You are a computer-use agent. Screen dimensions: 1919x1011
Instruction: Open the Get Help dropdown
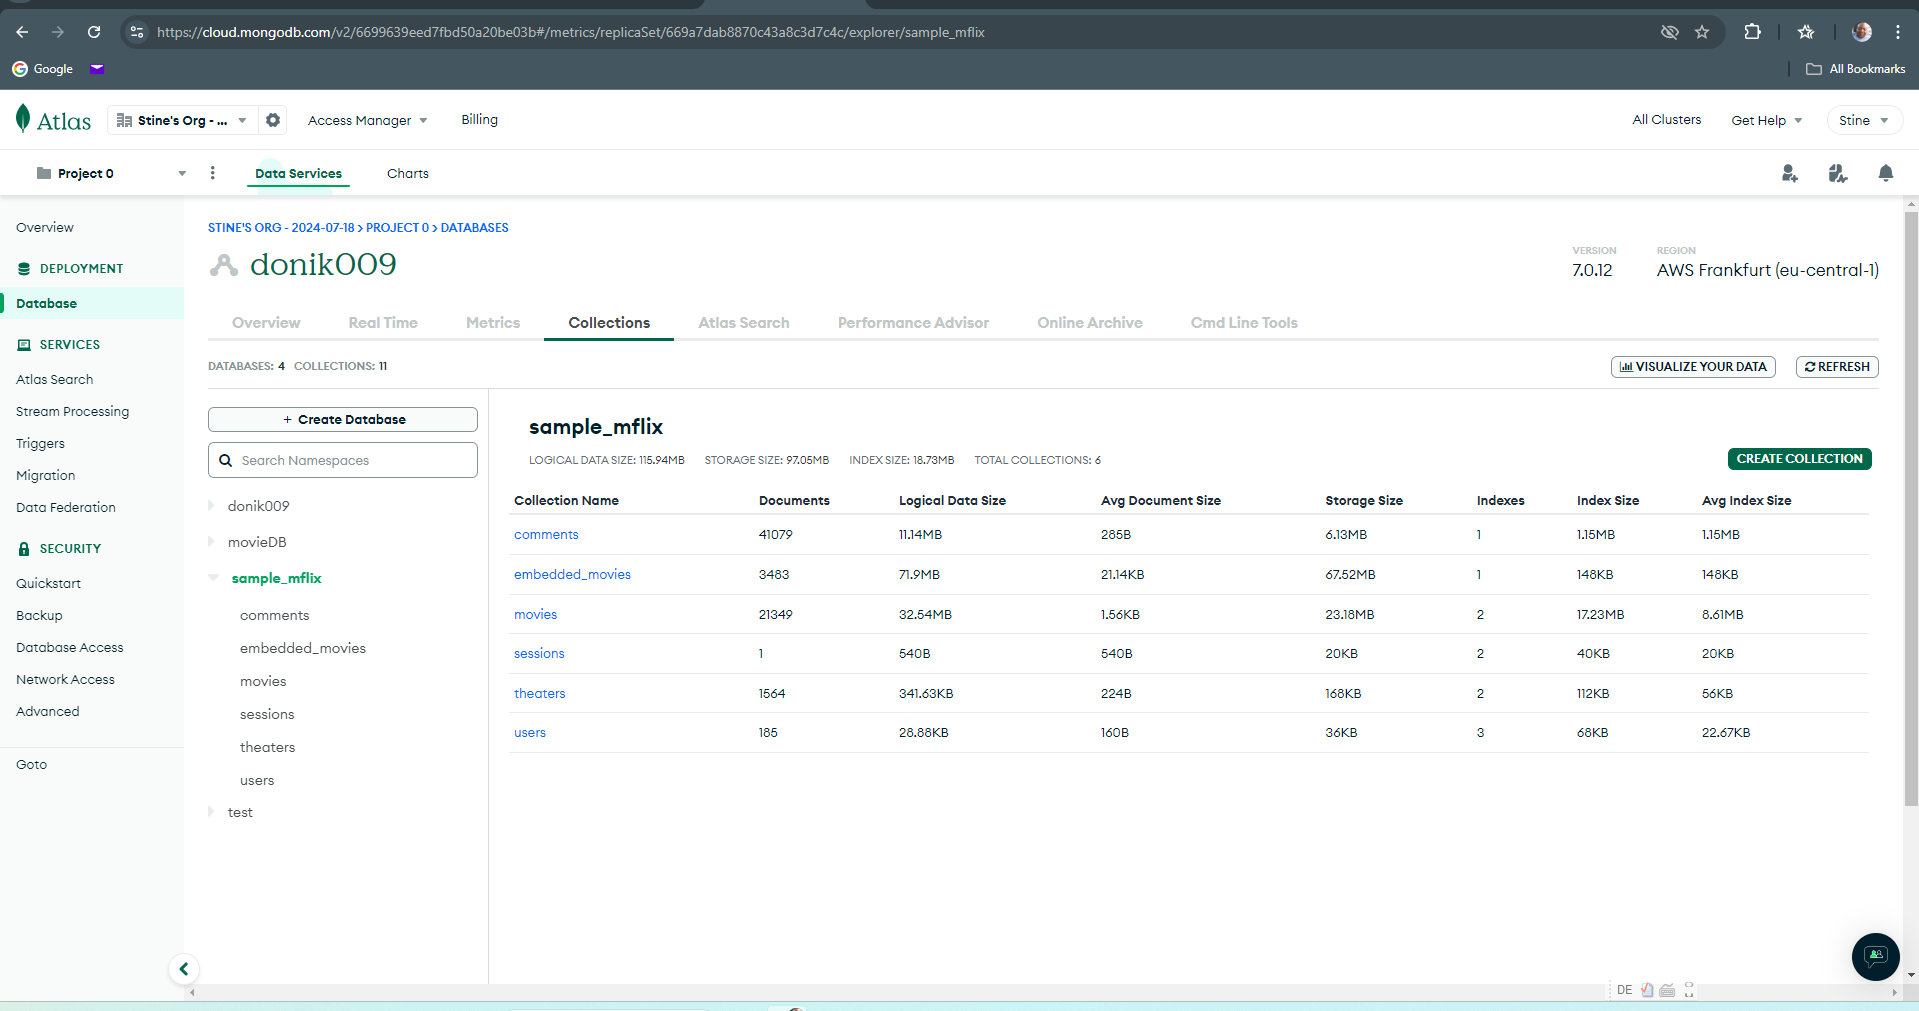(1767, 120)
